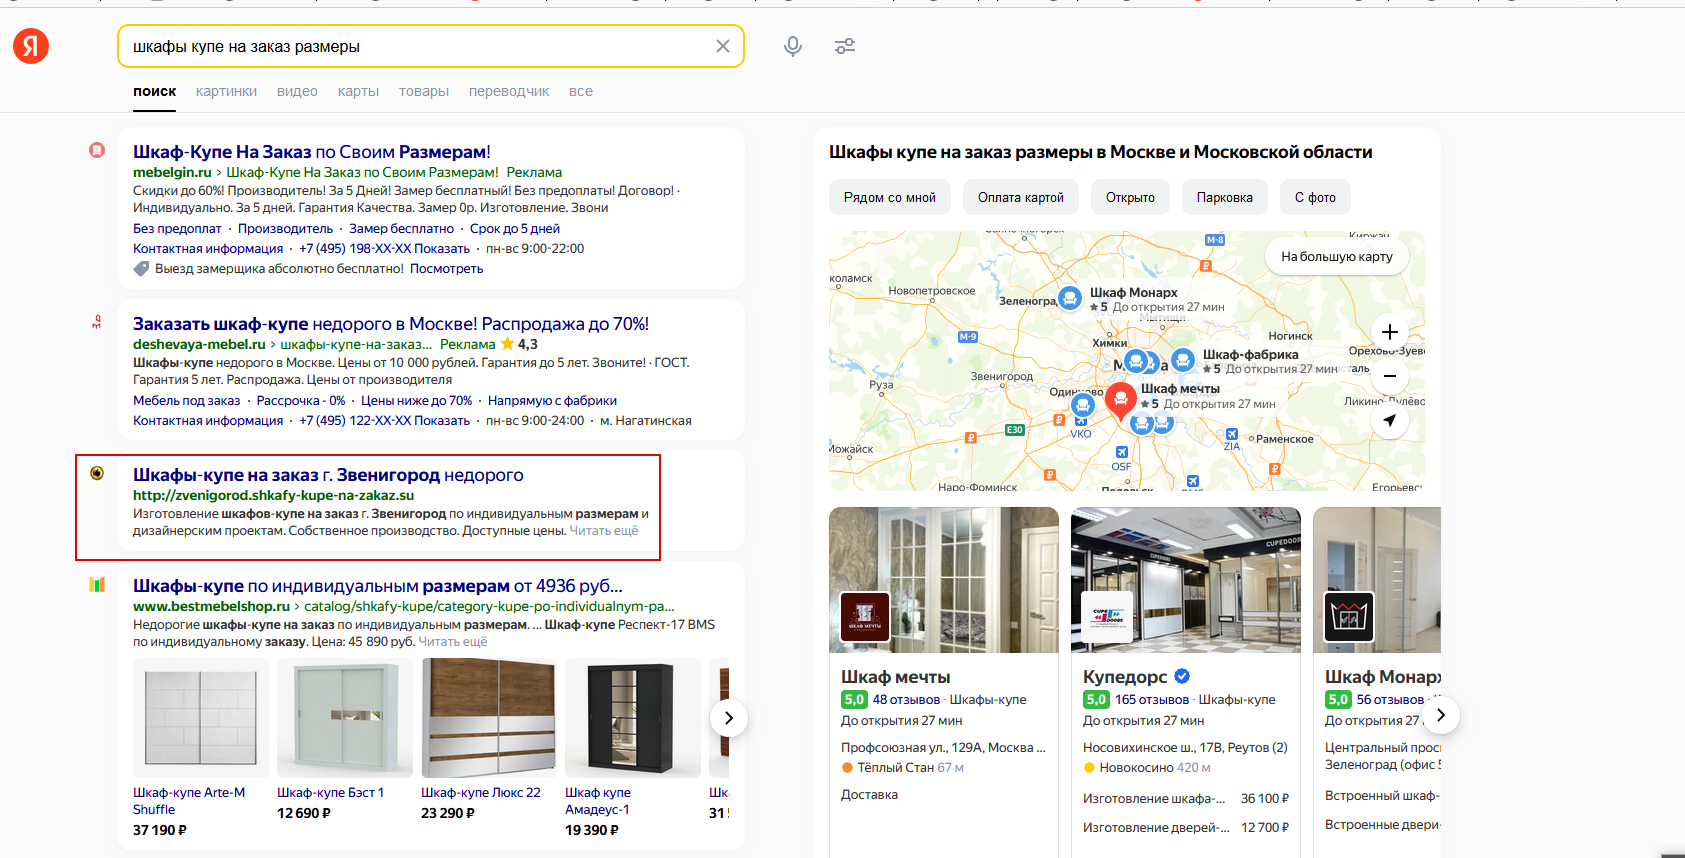Viewport: 1685px width, 858px height.
Task: Open Шкафы-купе по индивидуальным размерам result
Action: coord(378,586)
